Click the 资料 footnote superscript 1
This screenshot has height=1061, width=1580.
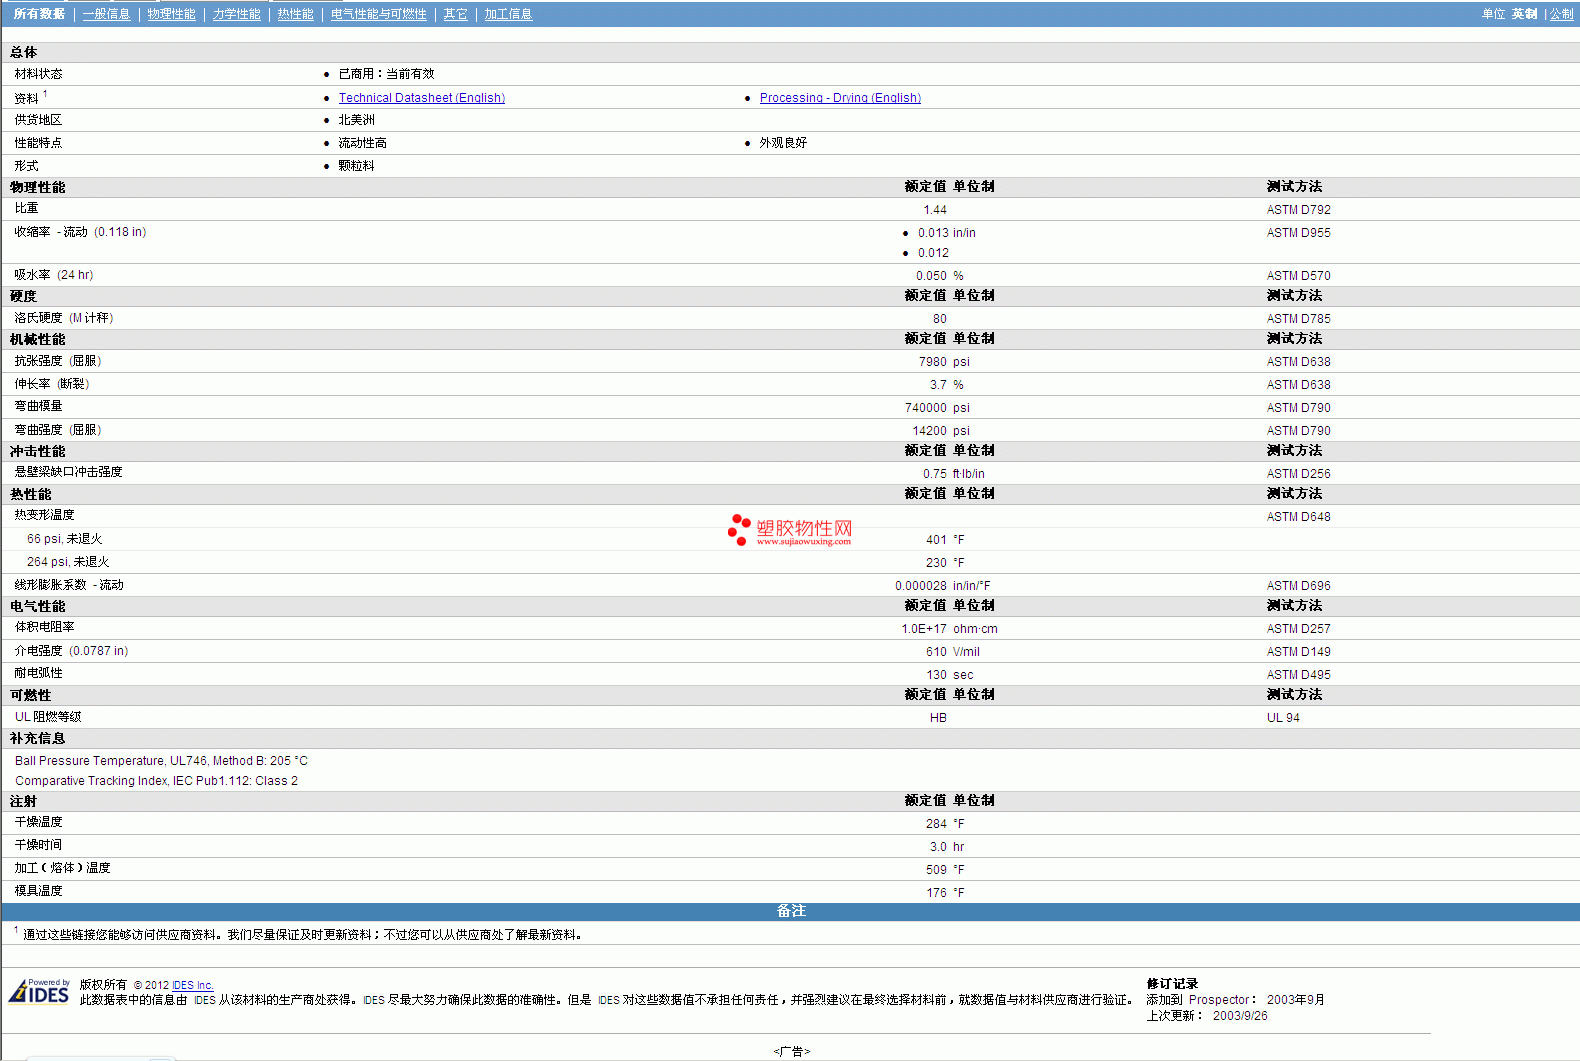[45, 94]
